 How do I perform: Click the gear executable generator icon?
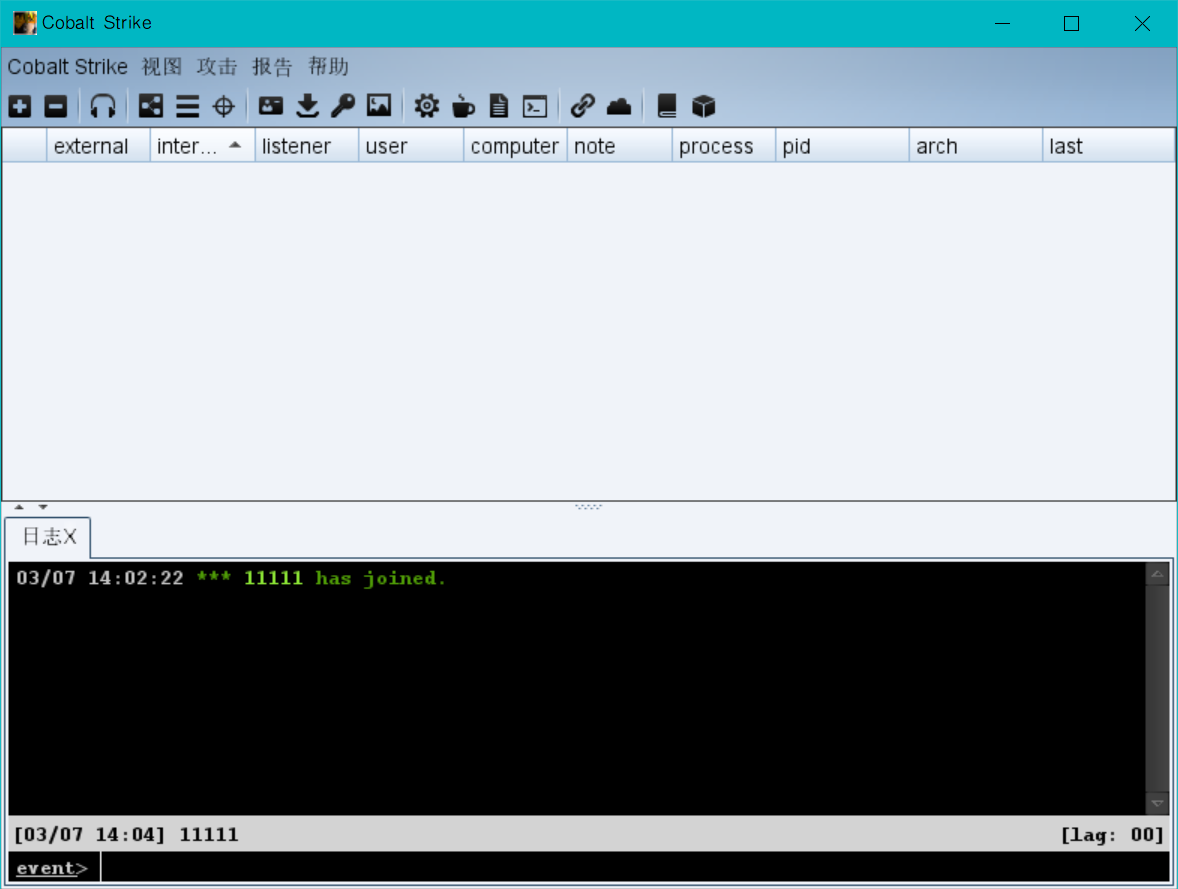(427, 107)
